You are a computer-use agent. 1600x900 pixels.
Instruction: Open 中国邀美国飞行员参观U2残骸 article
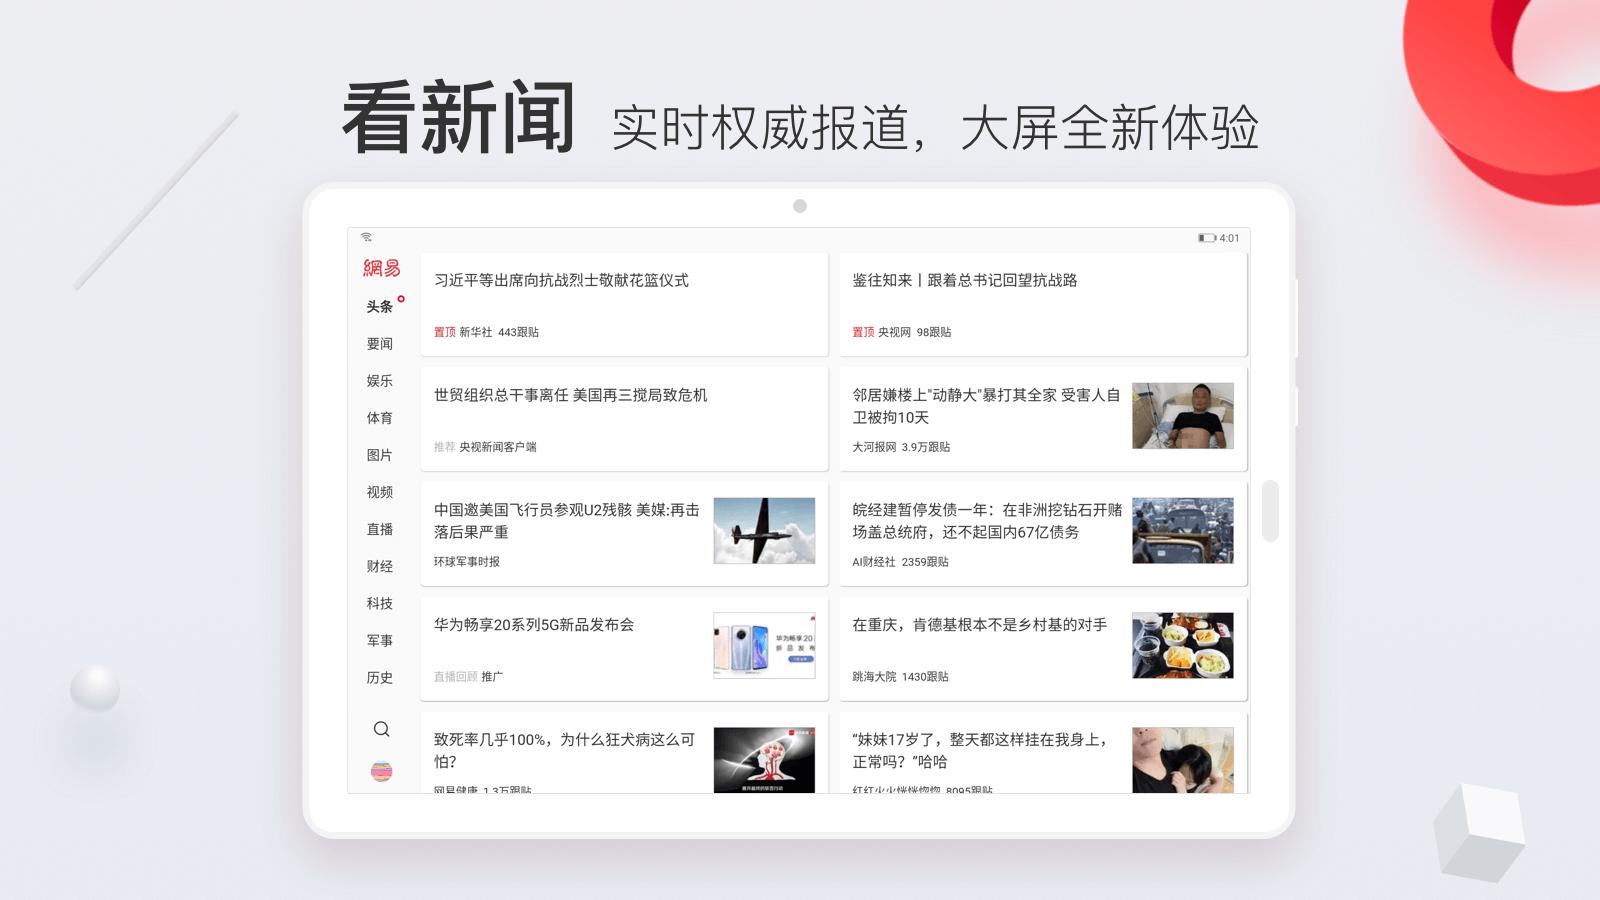point(566,521)
